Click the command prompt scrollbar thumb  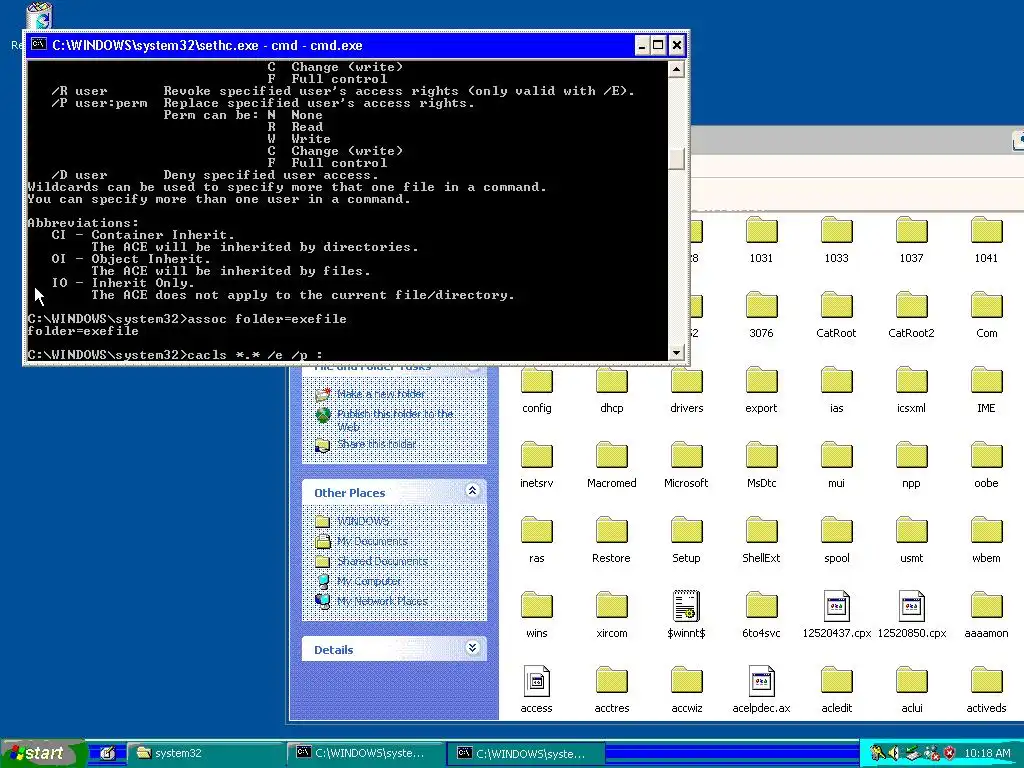(x=677, y=159)
